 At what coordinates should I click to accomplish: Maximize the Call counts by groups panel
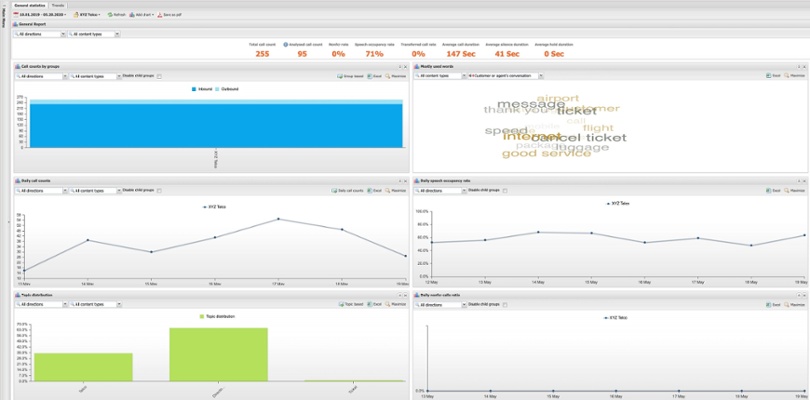(395, 76)
